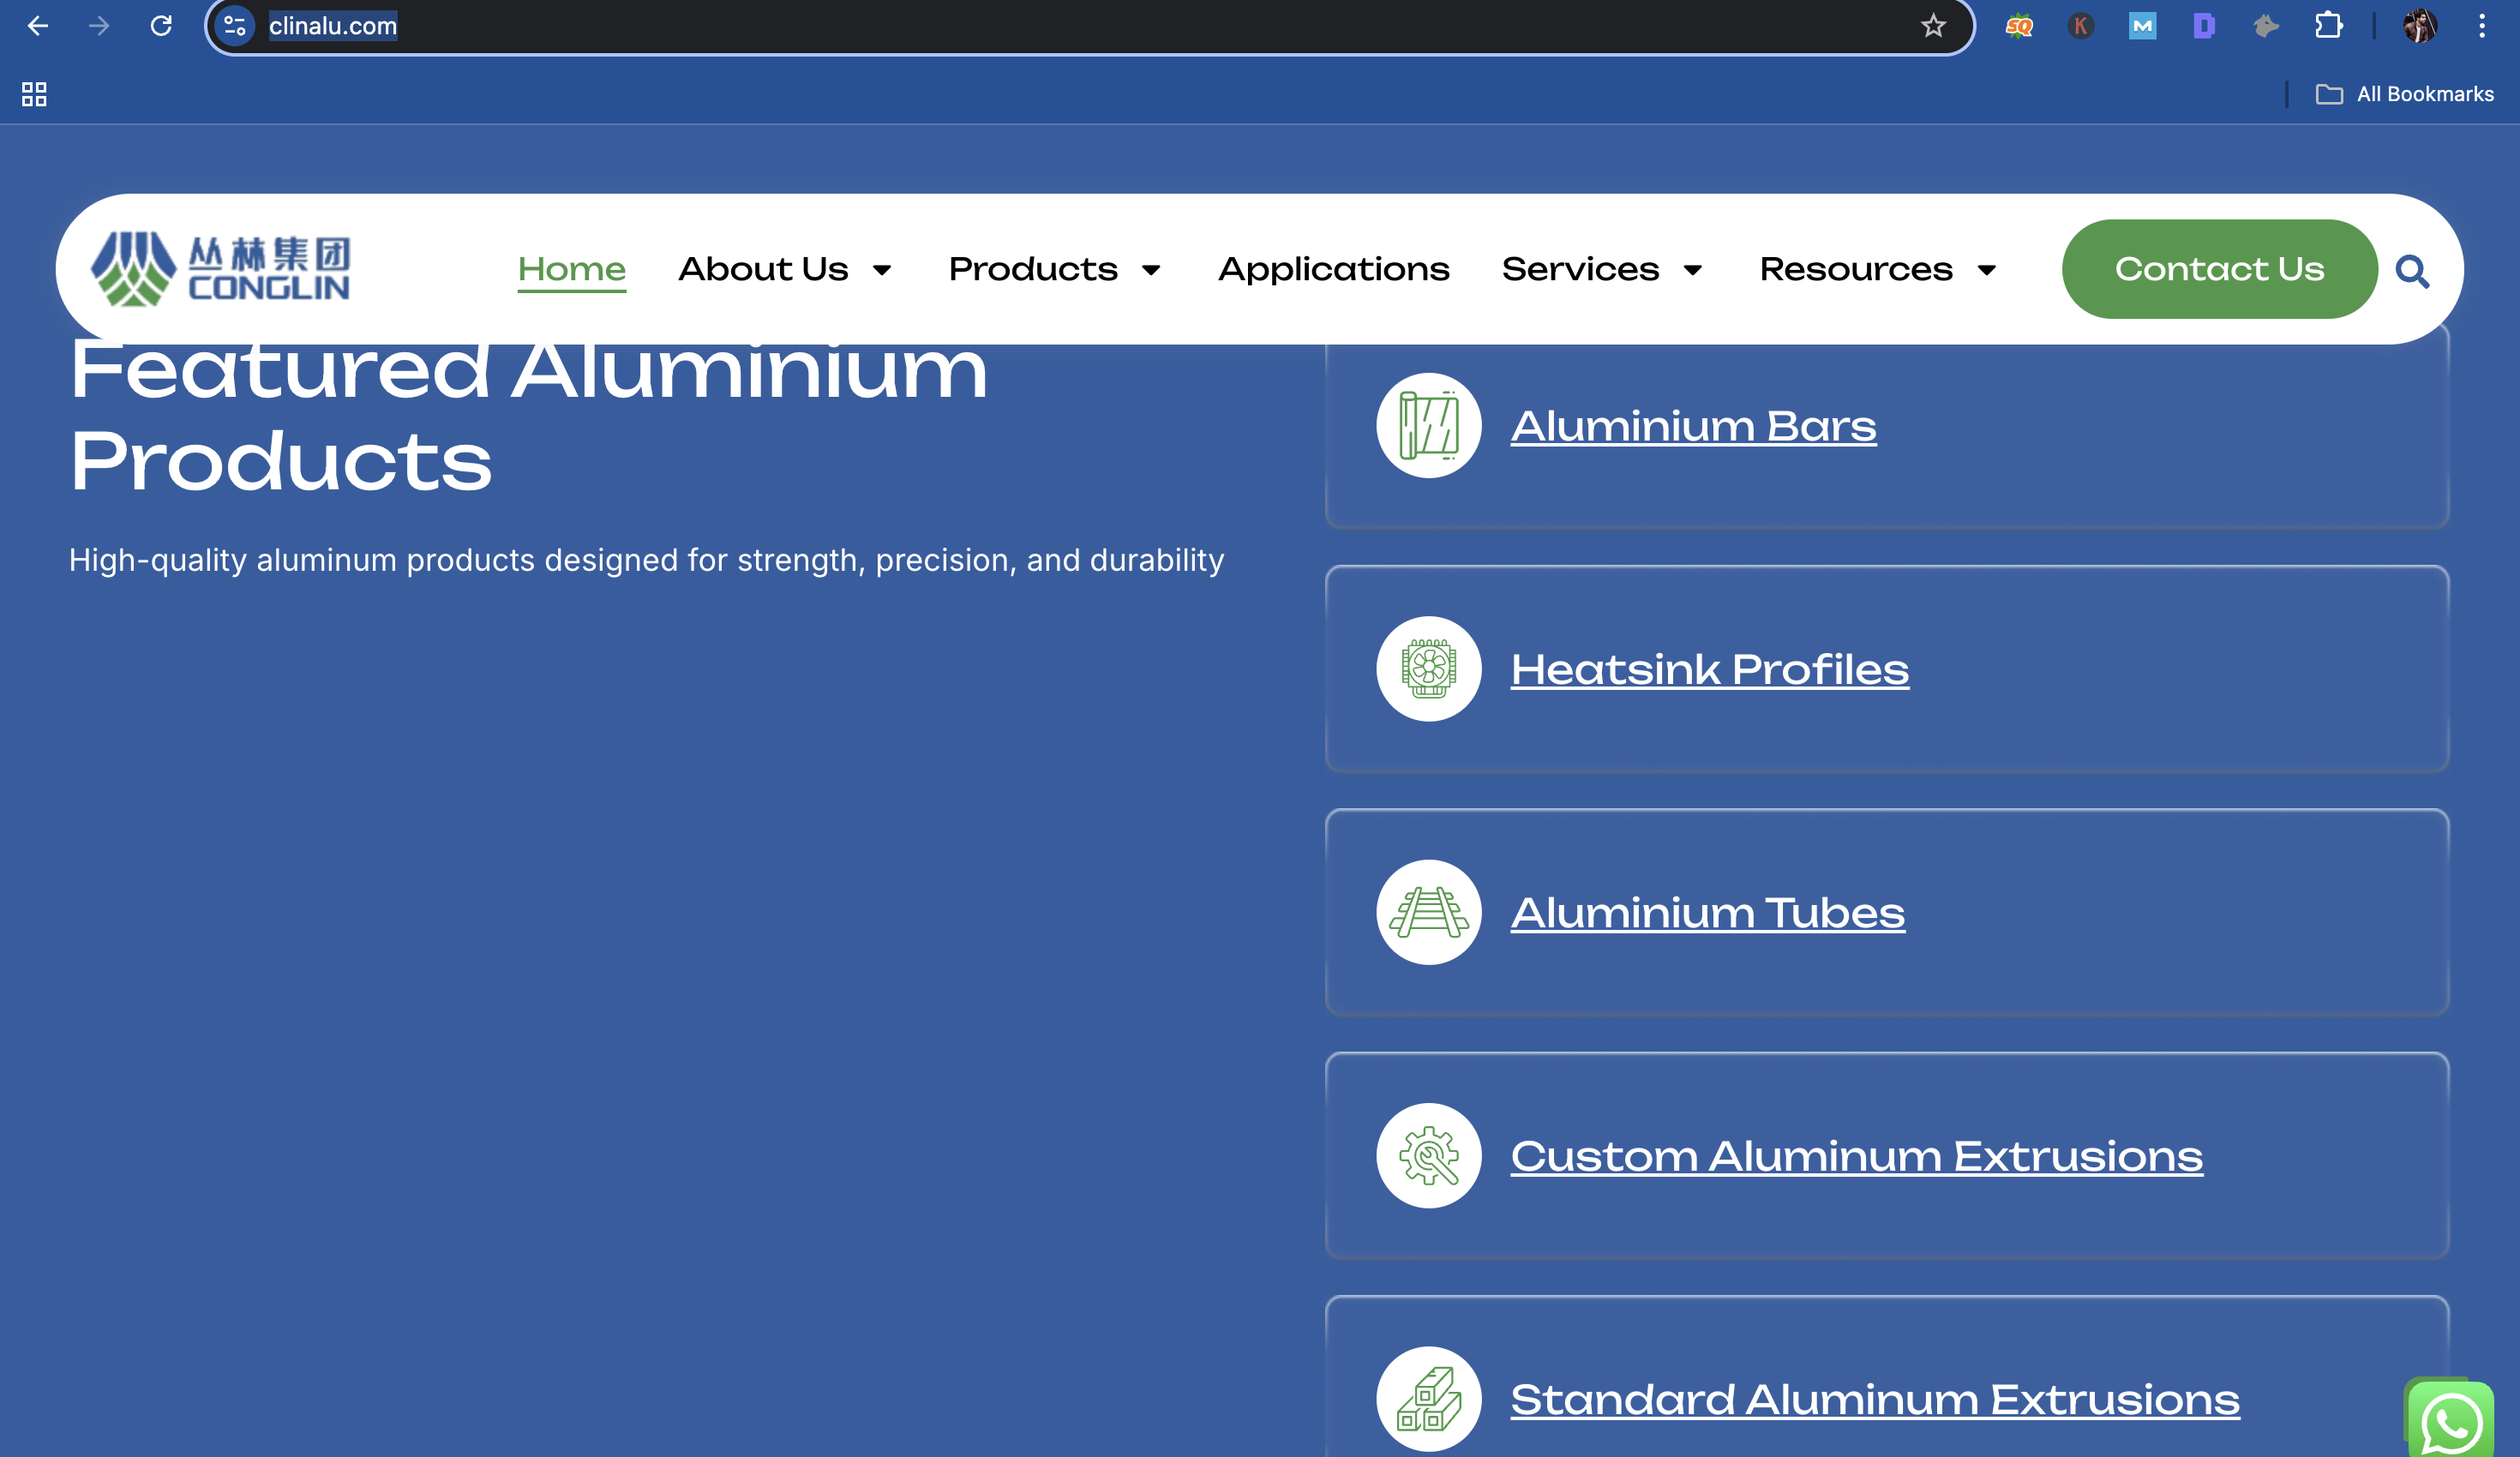This screenshot has width=2520, height=1457.
Task: Click the Aluminium Bars product icon
Action: click(1428, 424)
